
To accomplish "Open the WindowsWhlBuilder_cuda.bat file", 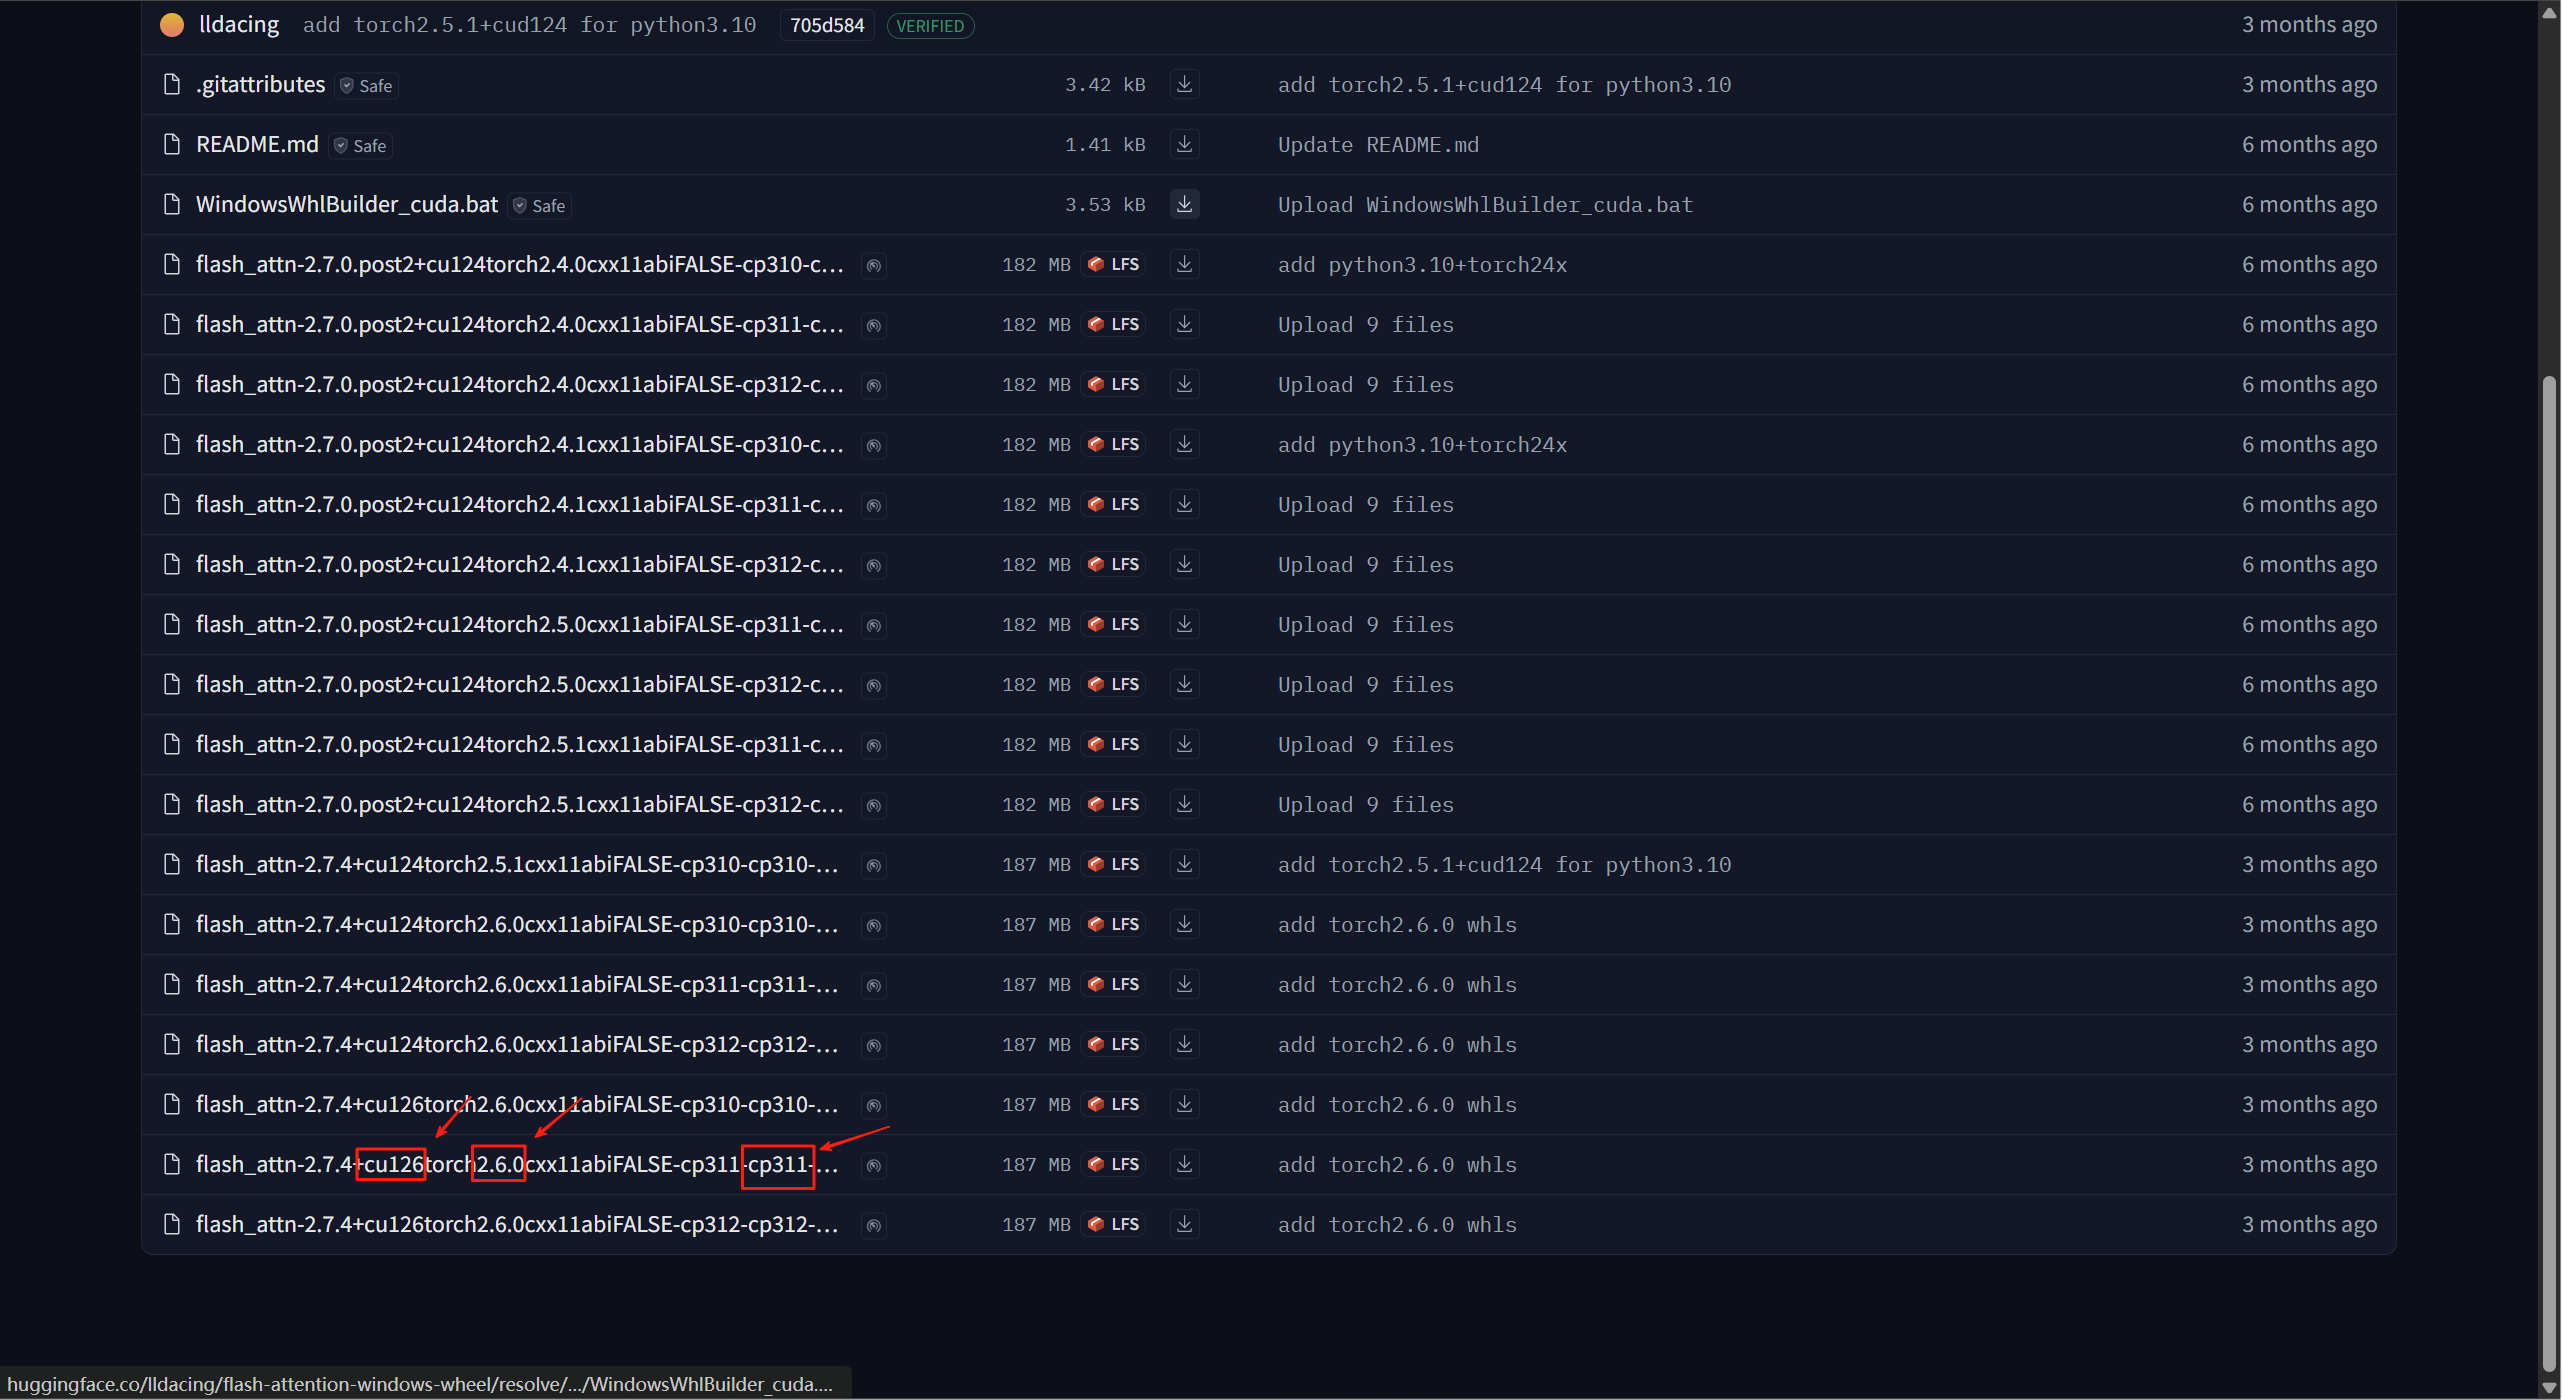I will 346,204.
